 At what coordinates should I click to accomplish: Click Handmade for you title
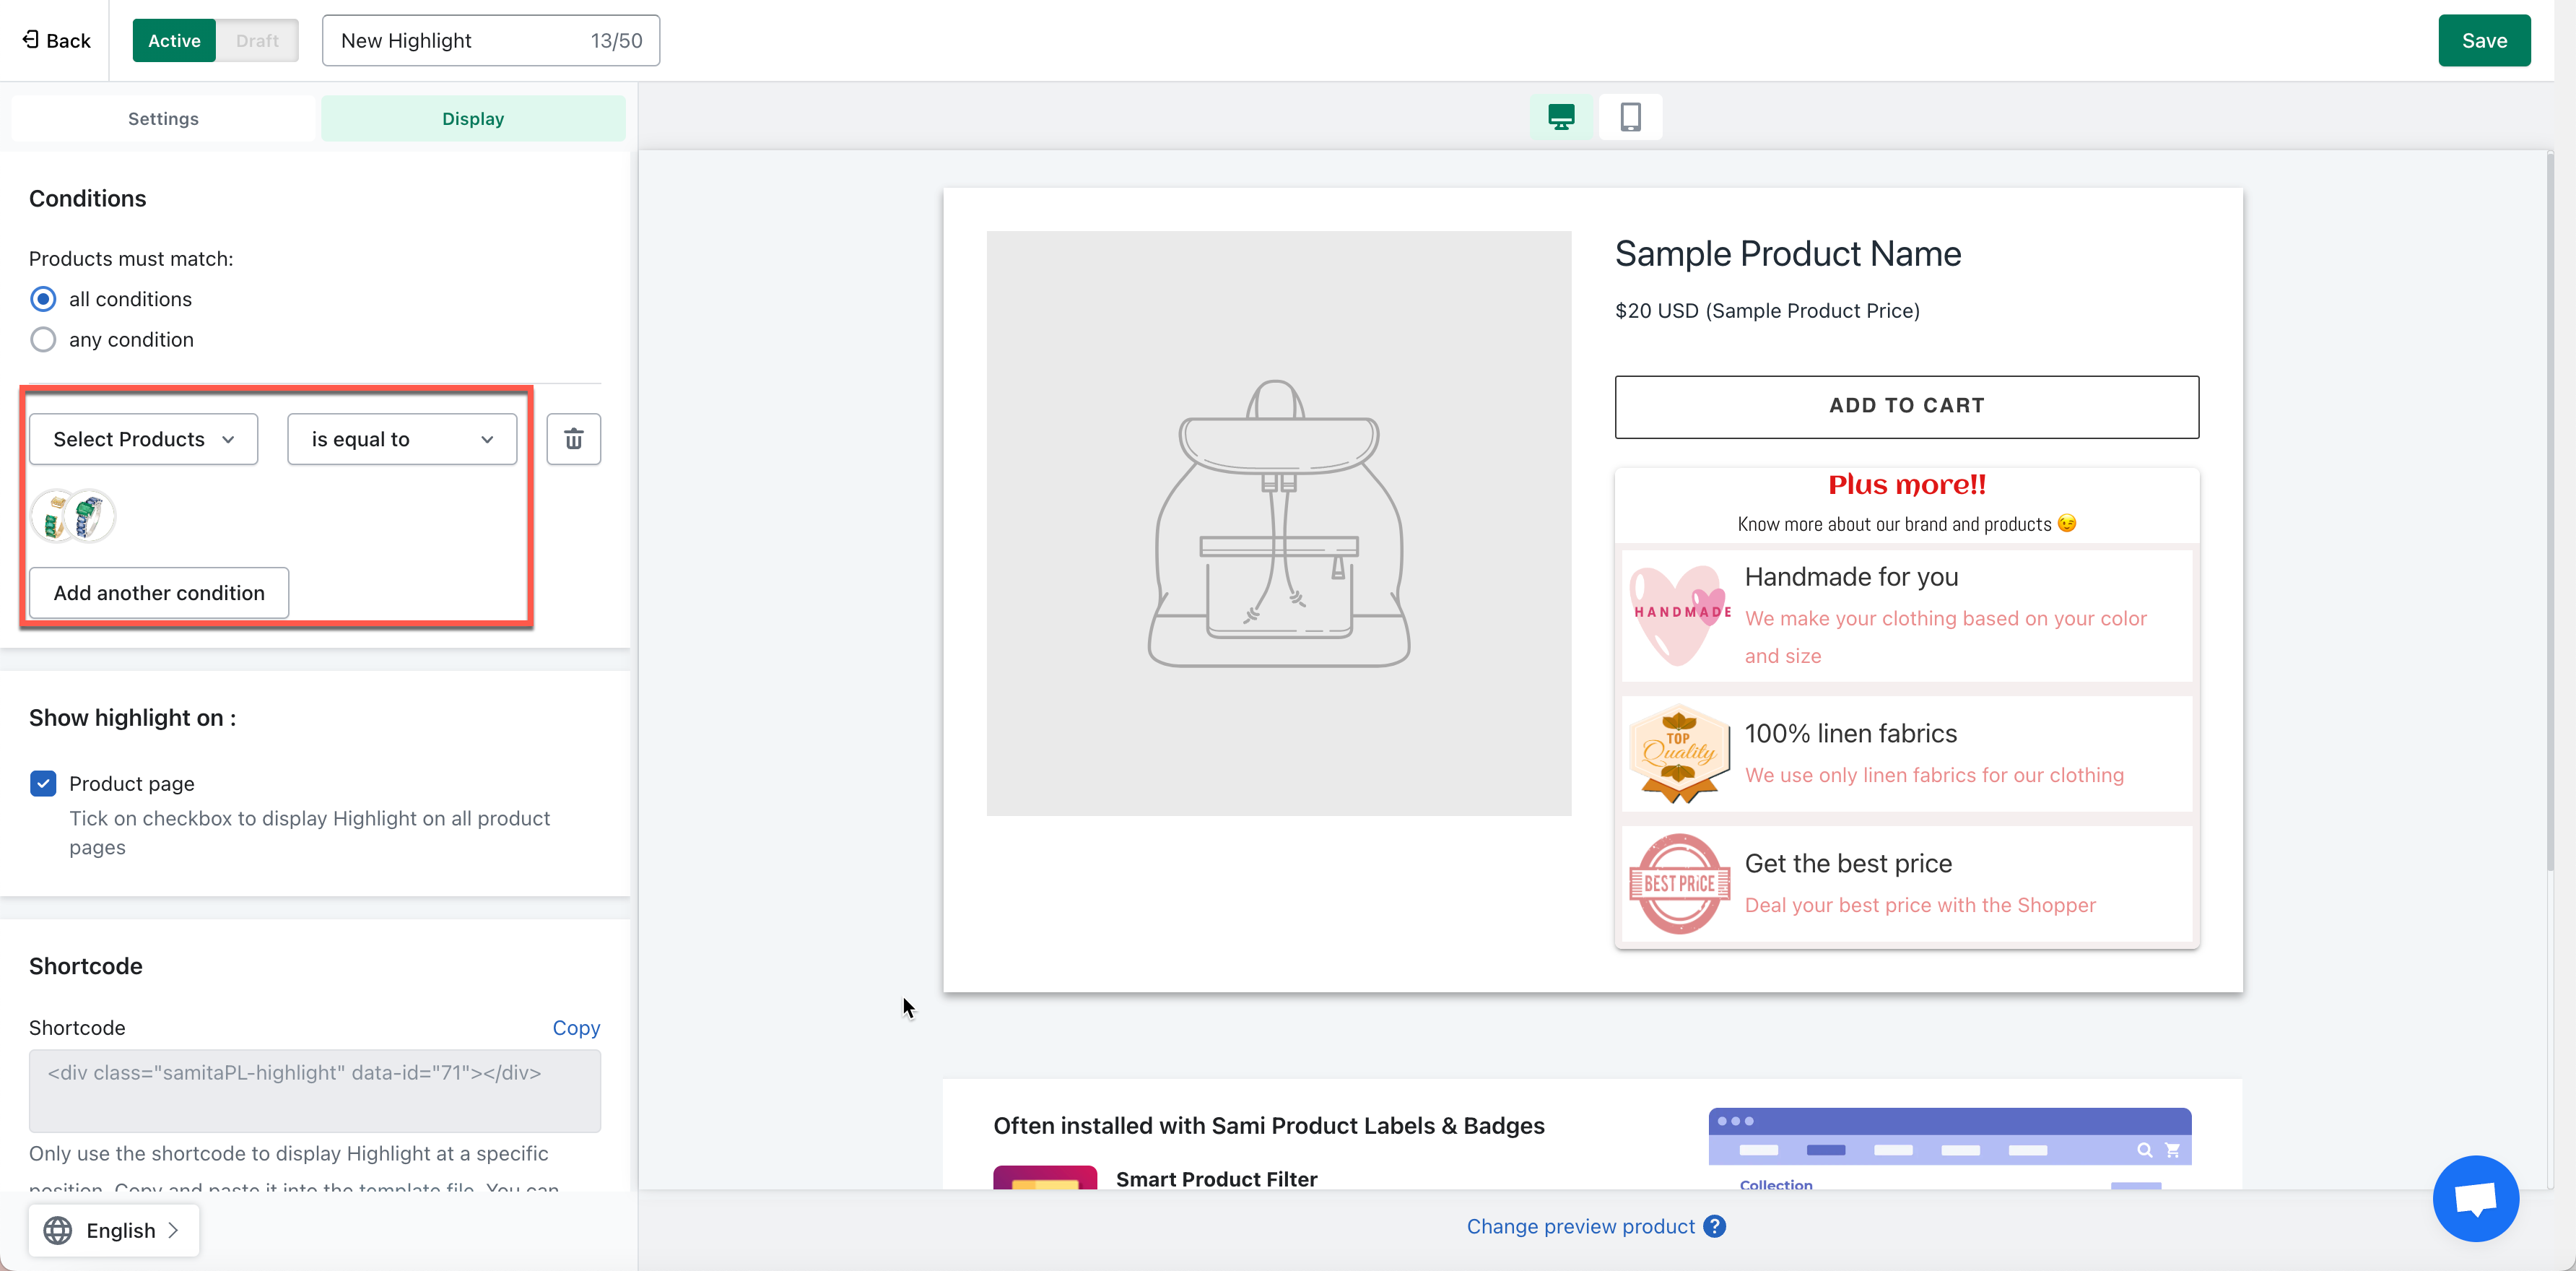tap(1851, 577)
